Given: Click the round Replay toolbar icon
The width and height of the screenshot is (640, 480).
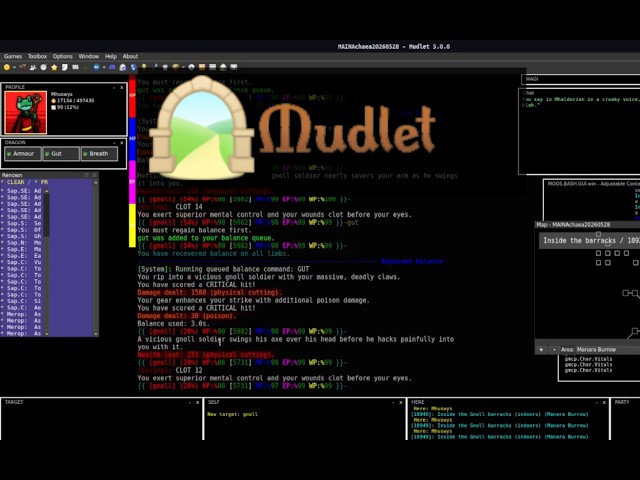Looking at the screenshot, I should (x=191, y=67).
